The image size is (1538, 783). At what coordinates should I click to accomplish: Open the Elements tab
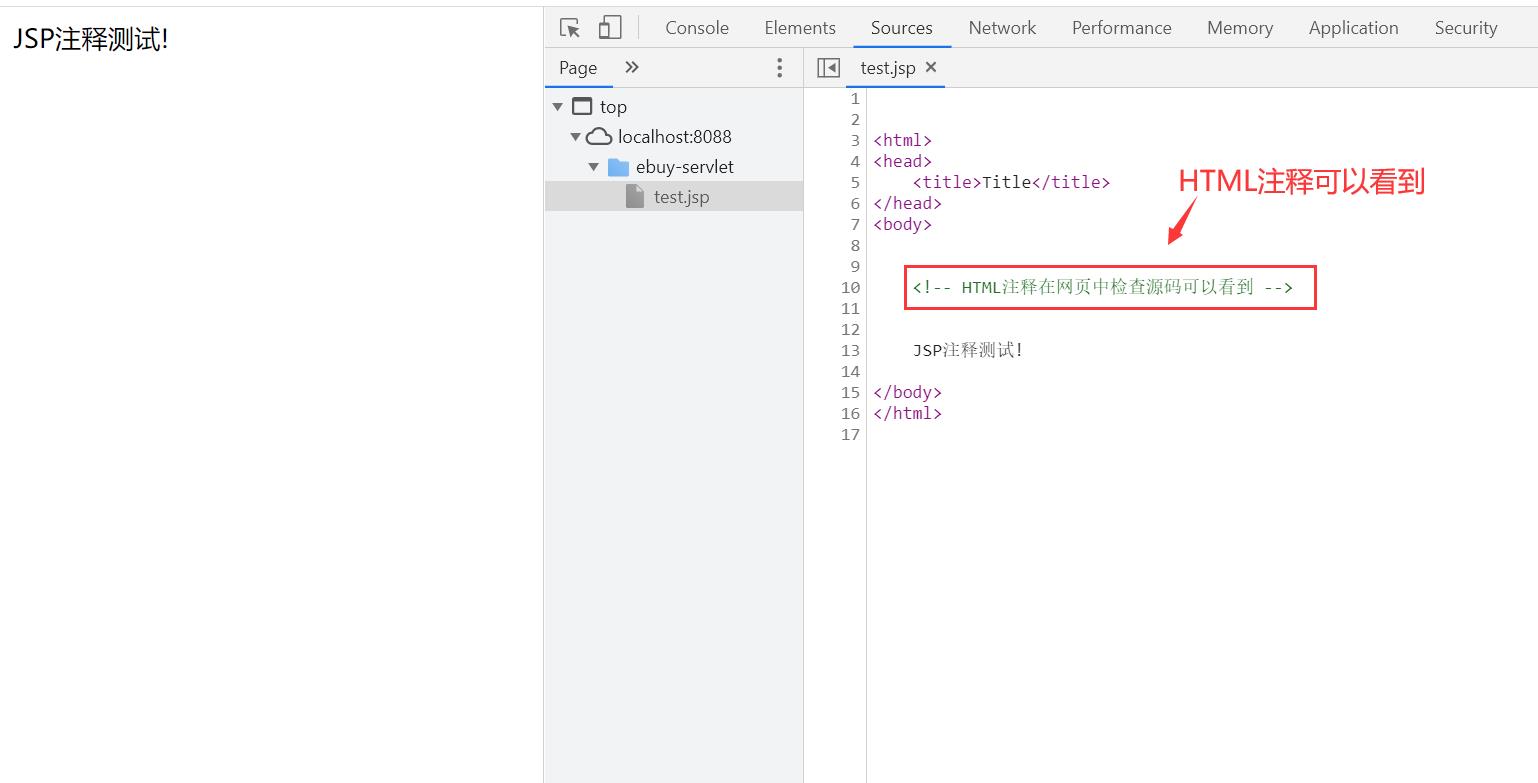point(800,28)
